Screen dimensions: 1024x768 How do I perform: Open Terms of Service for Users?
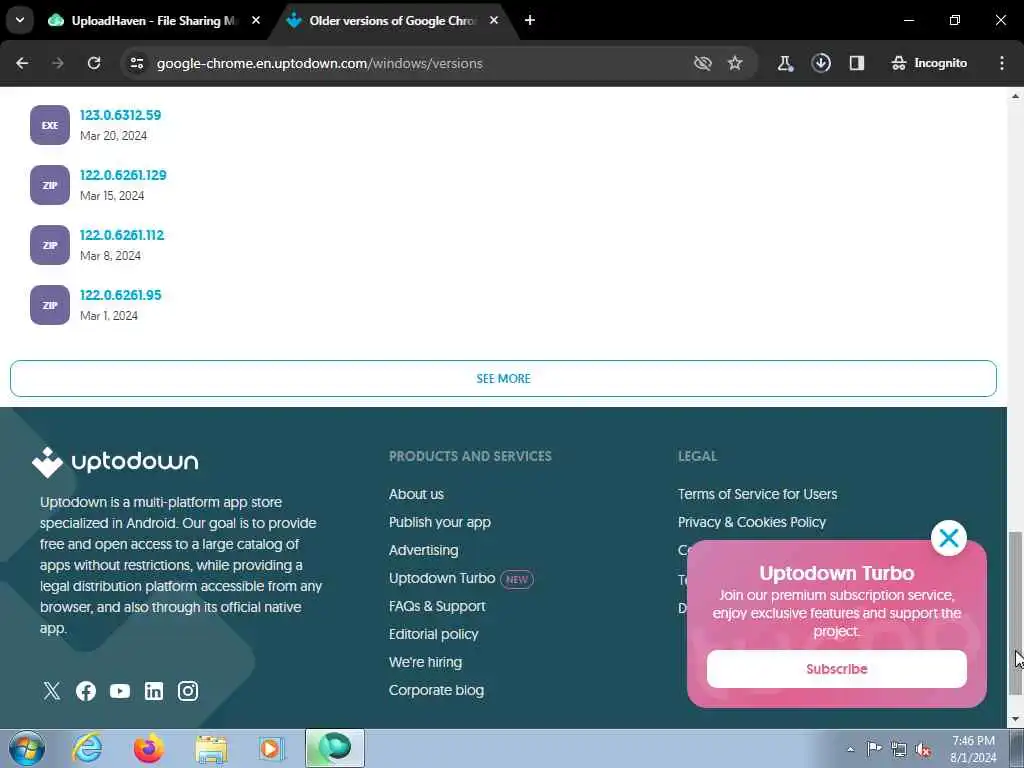click(757, 494)
